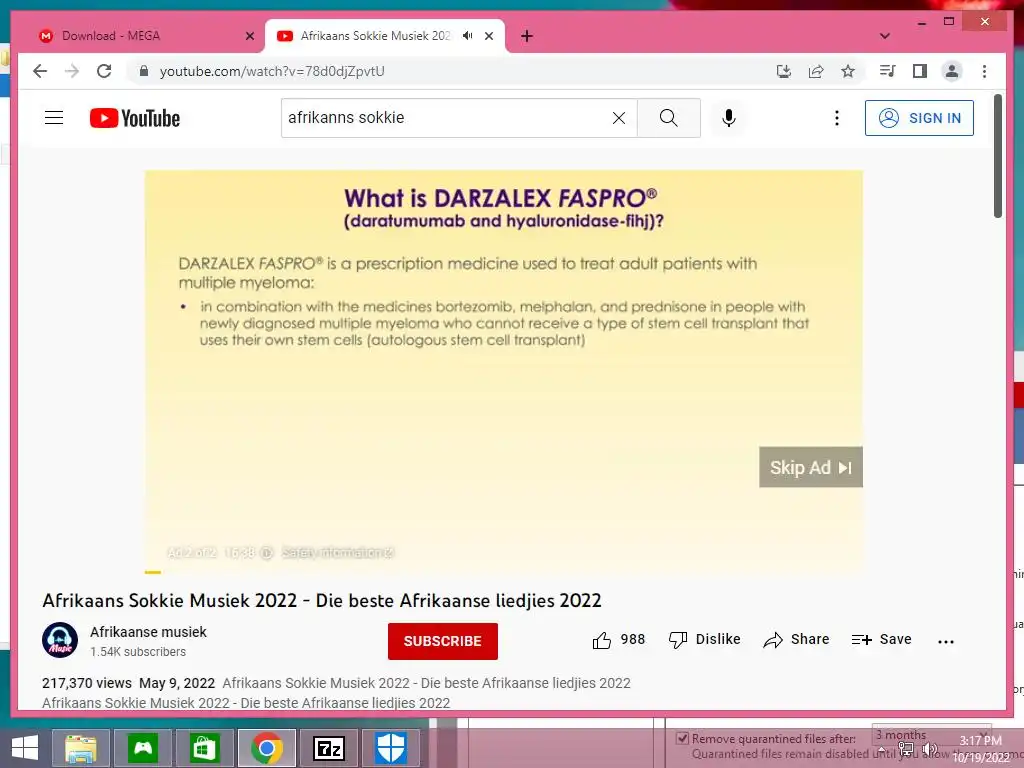
Task: Open Xbox app from taskbar
Action: pos(143,748)
